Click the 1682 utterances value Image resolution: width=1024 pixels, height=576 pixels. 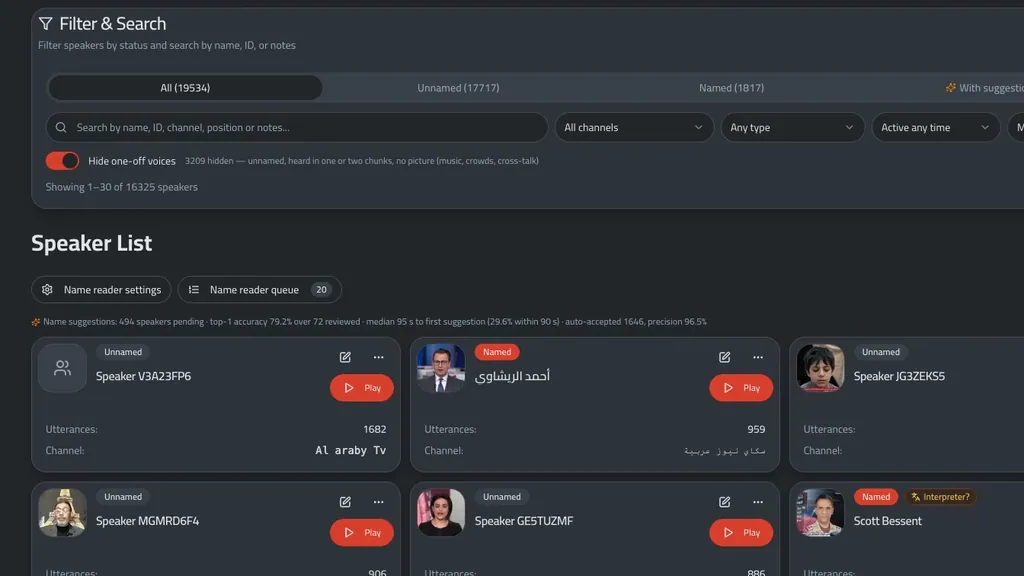pos(374,429)
